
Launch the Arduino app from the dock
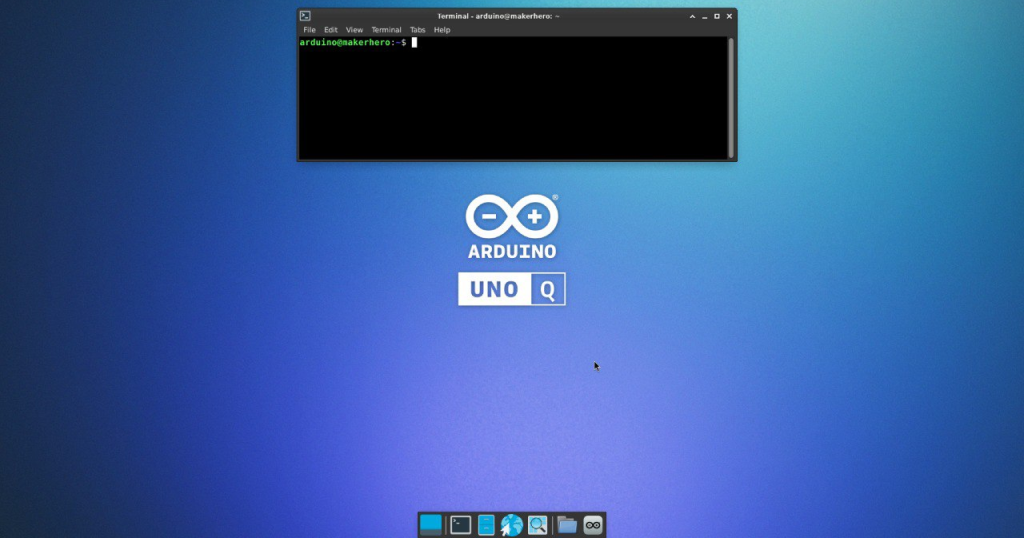point(592,525)
